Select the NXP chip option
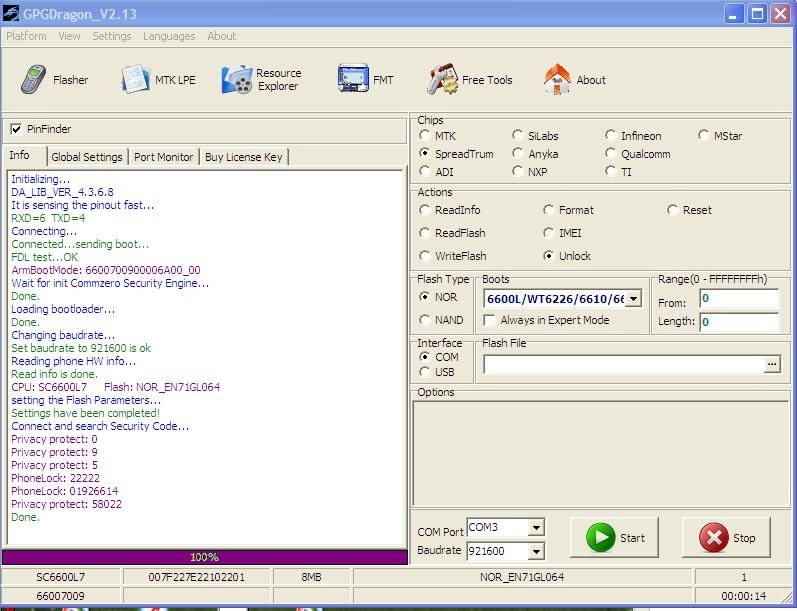 [517, 171]
